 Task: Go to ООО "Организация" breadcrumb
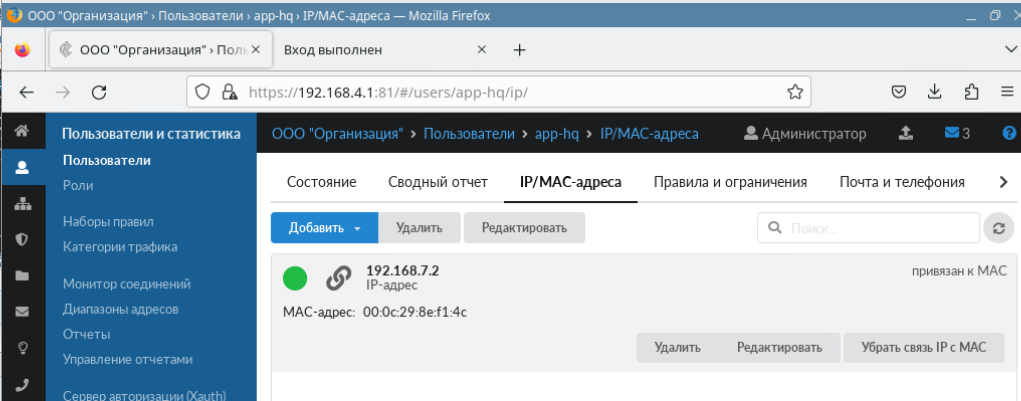pyautogui.click(x=338, y=134)
